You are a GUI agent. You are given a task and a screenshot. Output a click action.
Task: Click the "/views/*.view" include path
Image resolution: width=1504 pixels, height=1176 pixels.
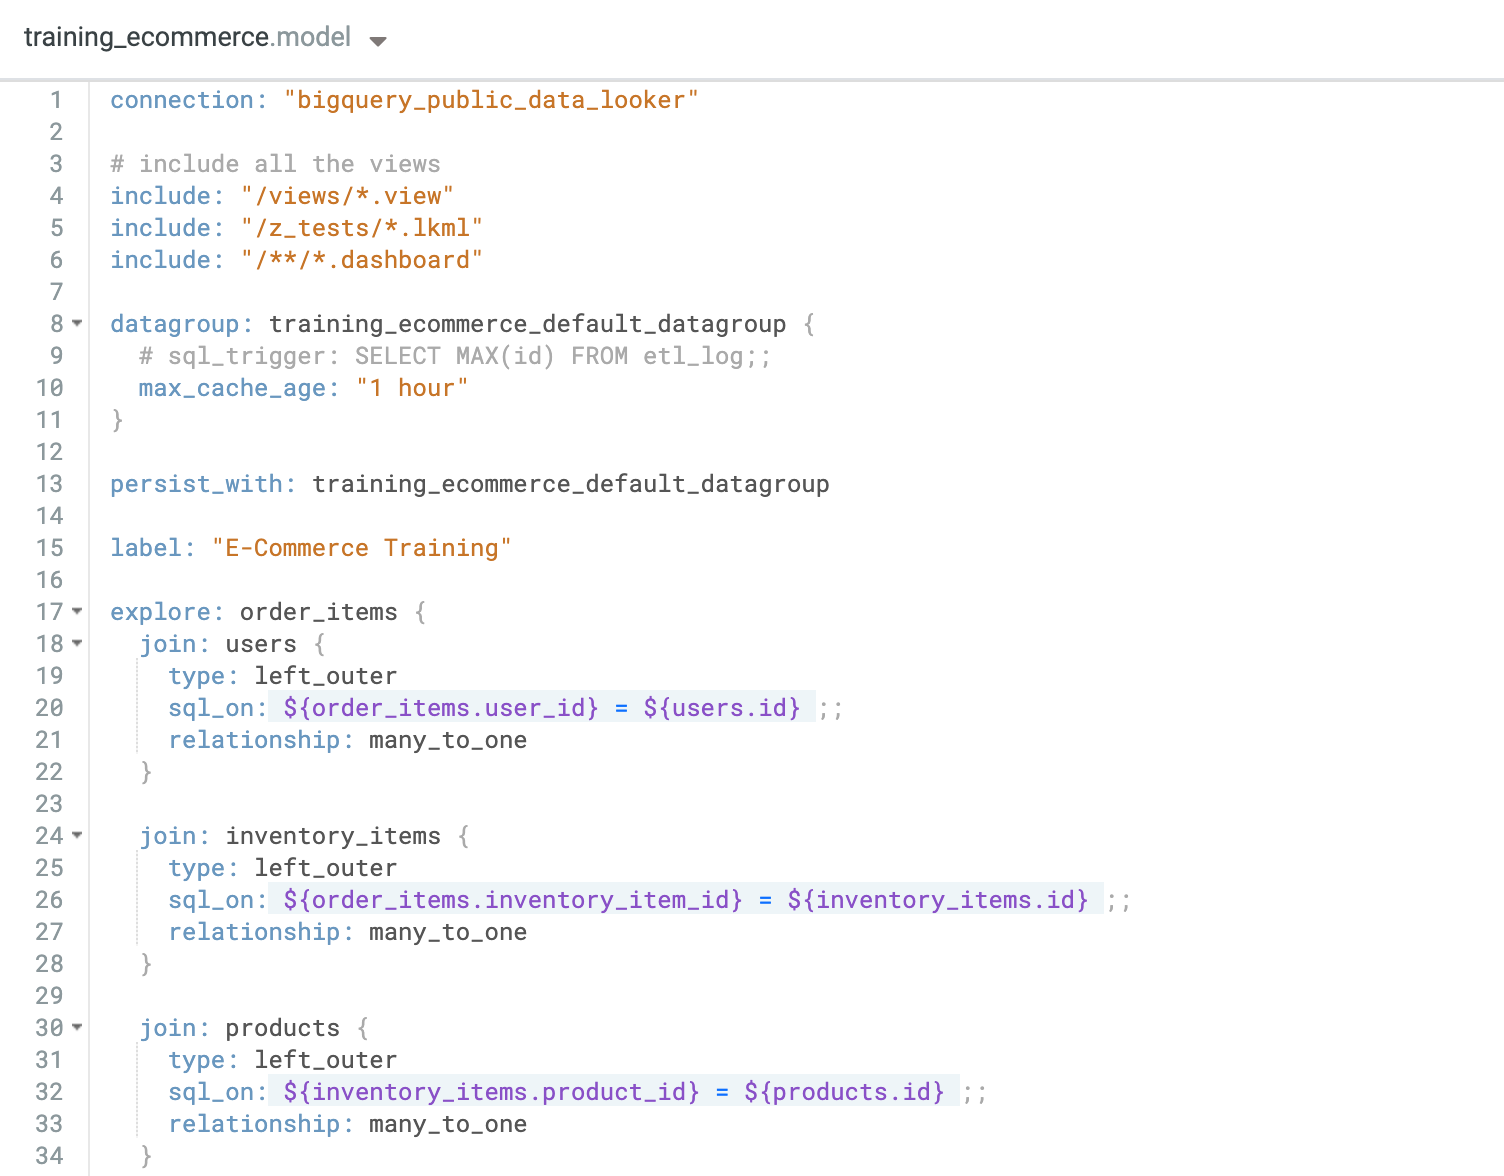[347, 196]
